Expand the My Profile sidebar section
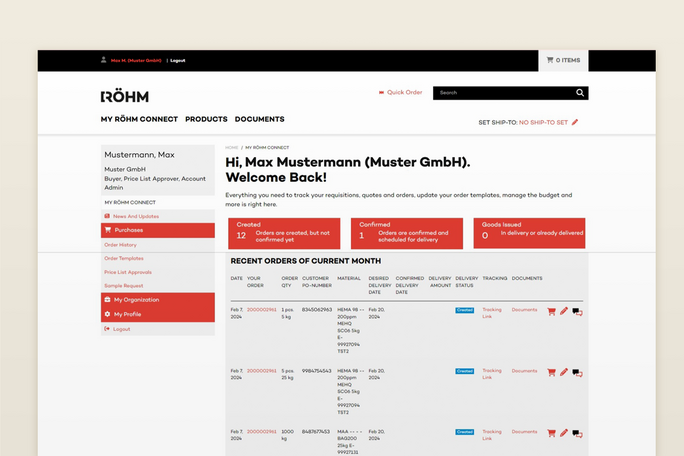684x456 pixels. tap(158, 314)
